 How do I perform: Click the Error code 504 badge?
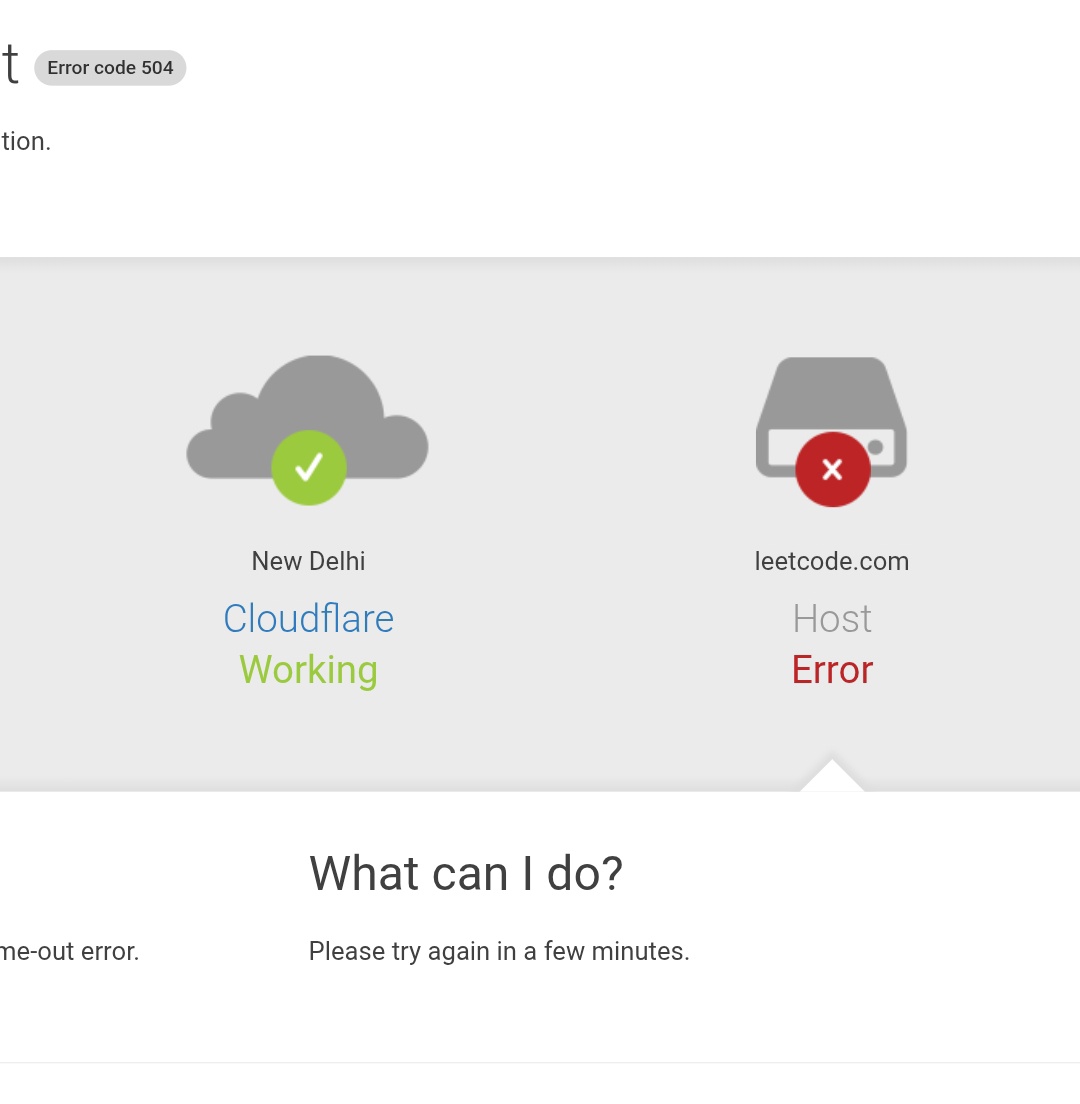tap(110, 68)
